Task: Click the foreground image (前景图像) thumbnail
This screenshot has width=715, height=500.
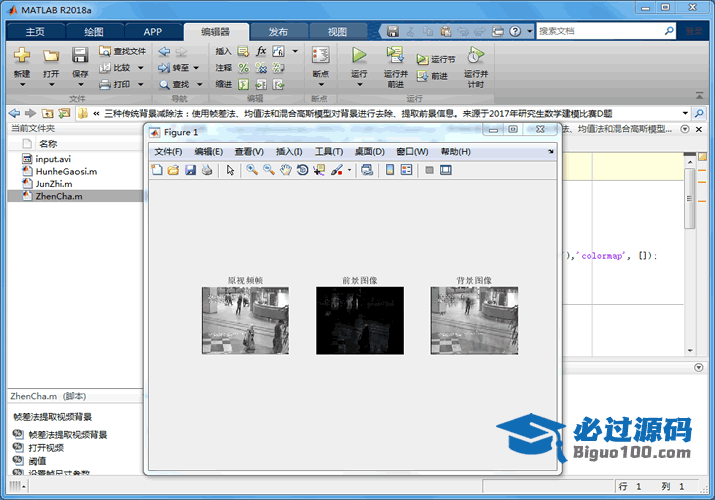Action: click(360, 320)
